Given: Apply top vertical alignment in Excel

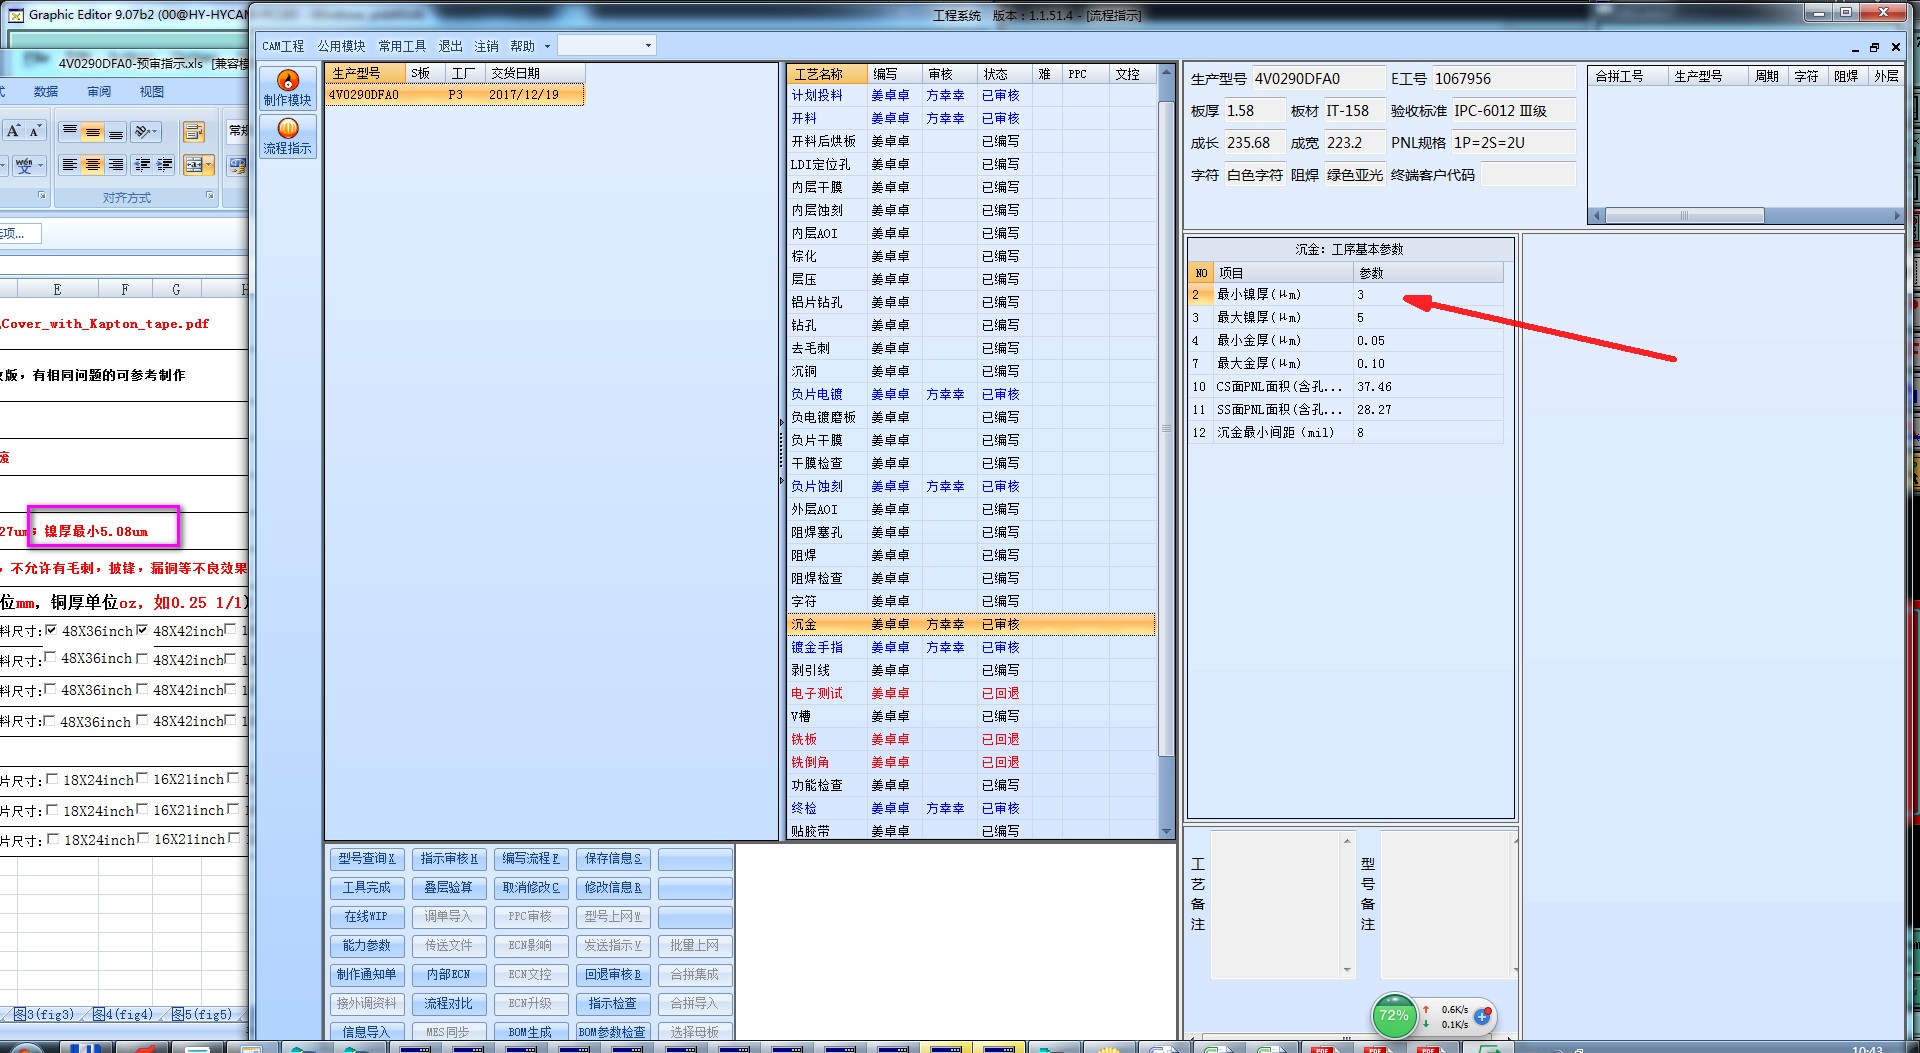Looking at the screenshot, I should click(x=70, y=131).
